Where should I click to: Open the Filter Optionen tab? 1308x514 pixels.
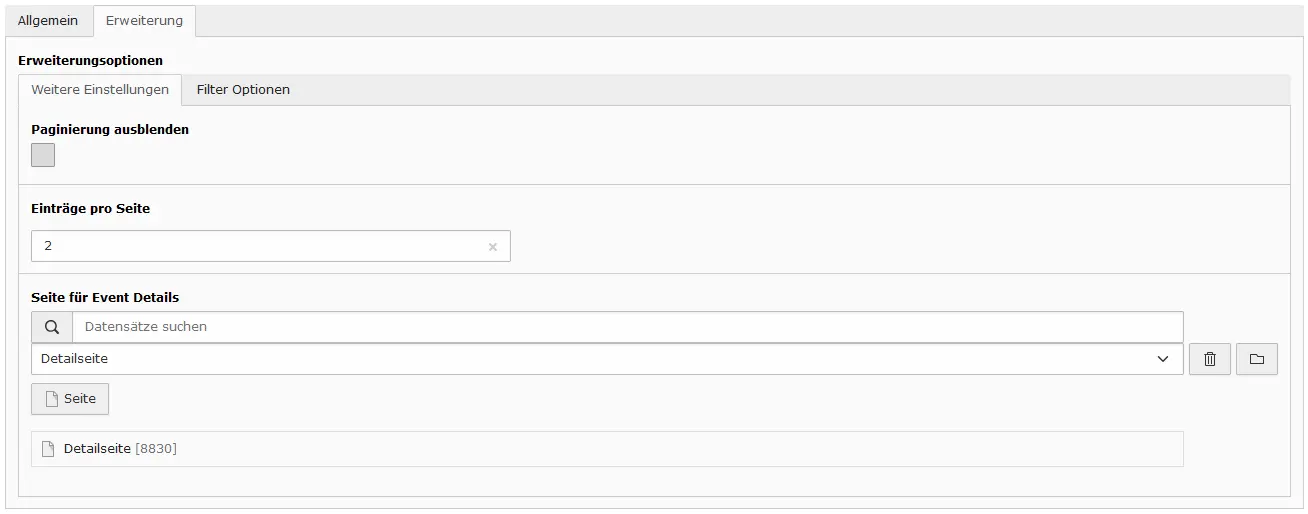(x=243, y=90)
